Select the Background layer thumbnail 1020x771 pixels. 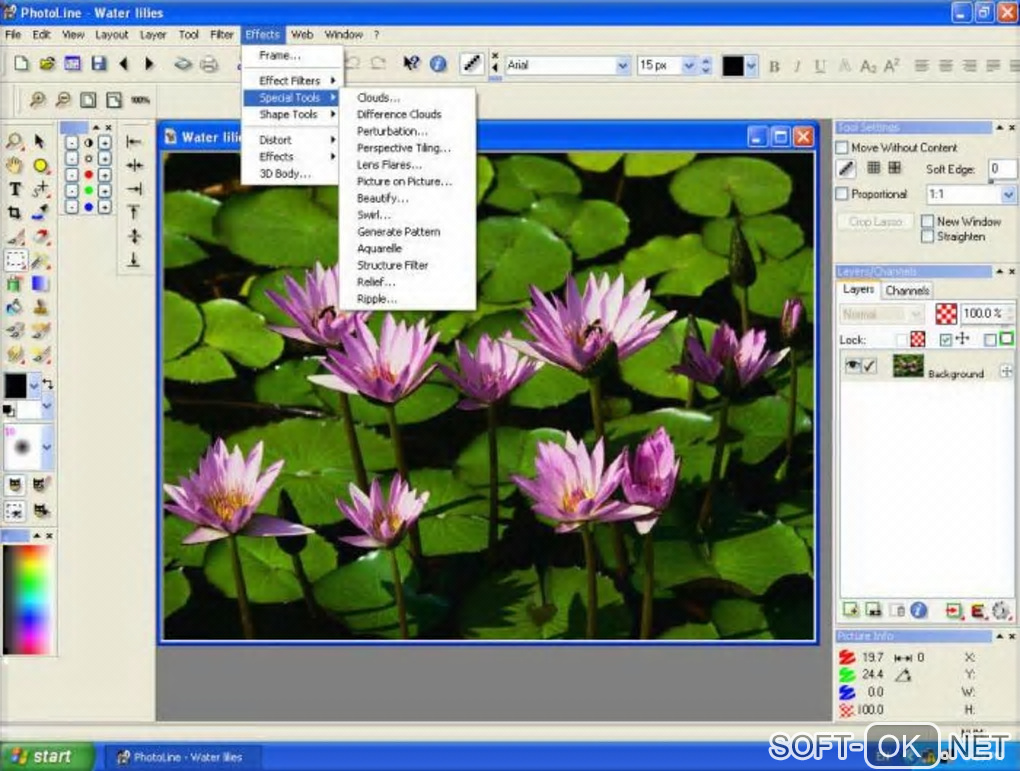coord(907,366)
